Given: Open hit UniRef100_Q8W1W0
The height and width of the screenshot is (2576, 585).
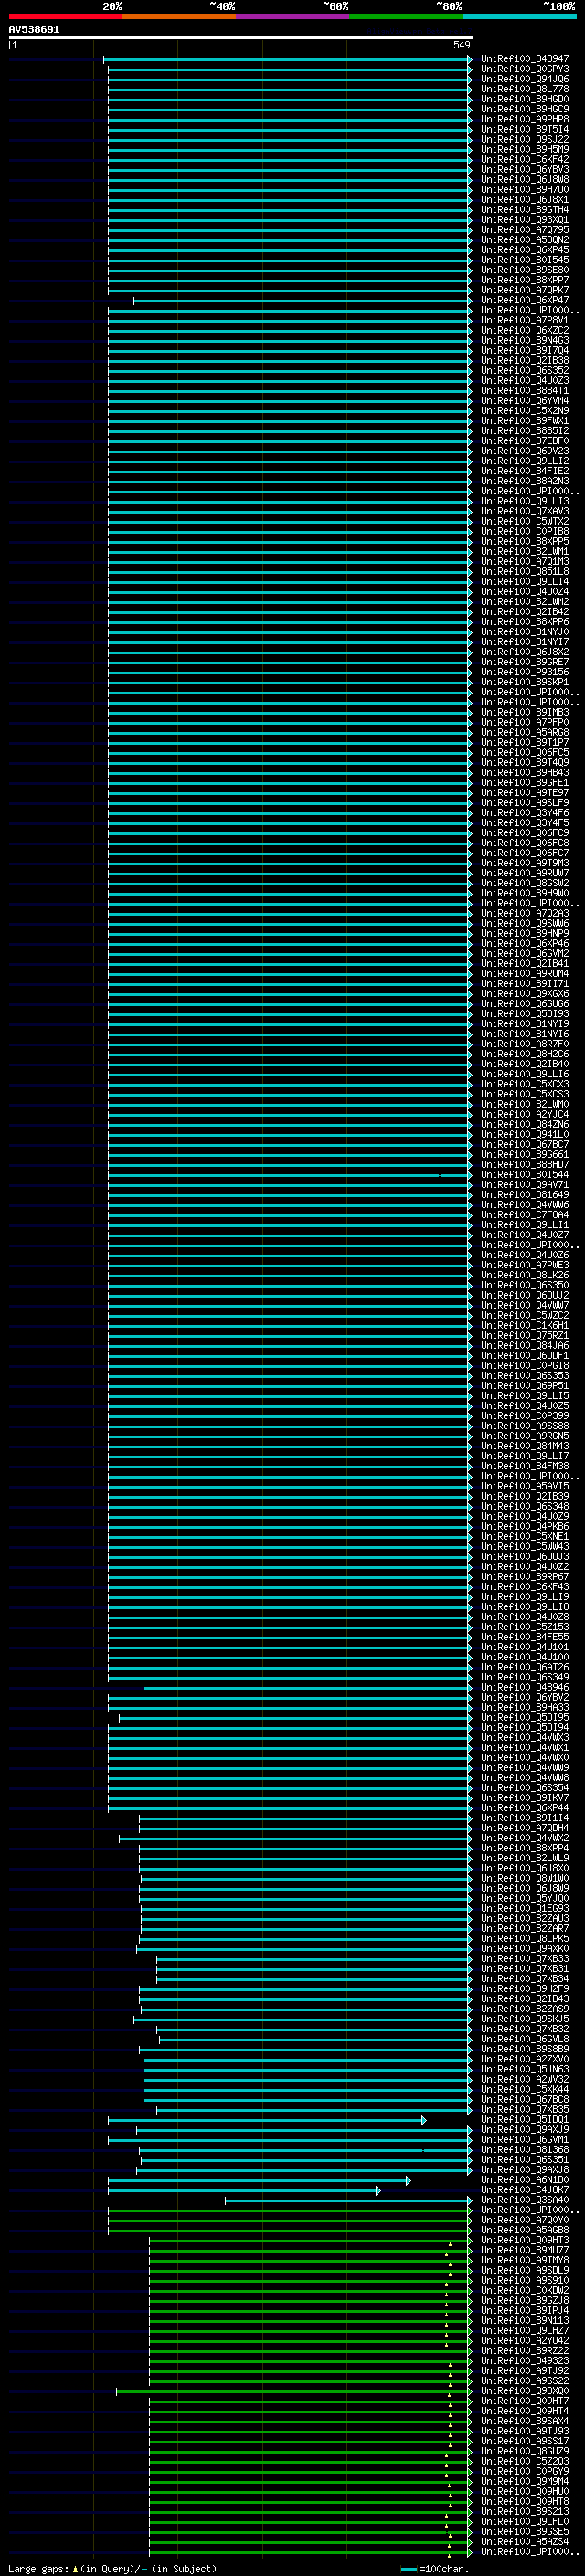Looking at the screenshot, I should (x=525, y=1878).
